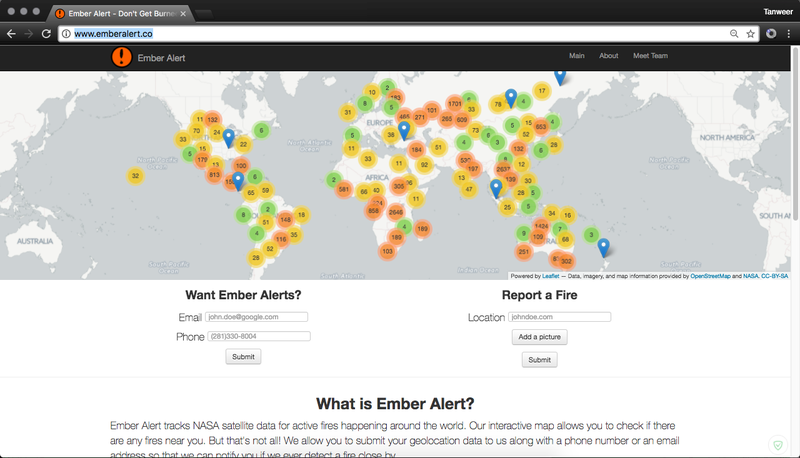
Task: Submit the Want Ember Alerts form
Action: [243, 357]
